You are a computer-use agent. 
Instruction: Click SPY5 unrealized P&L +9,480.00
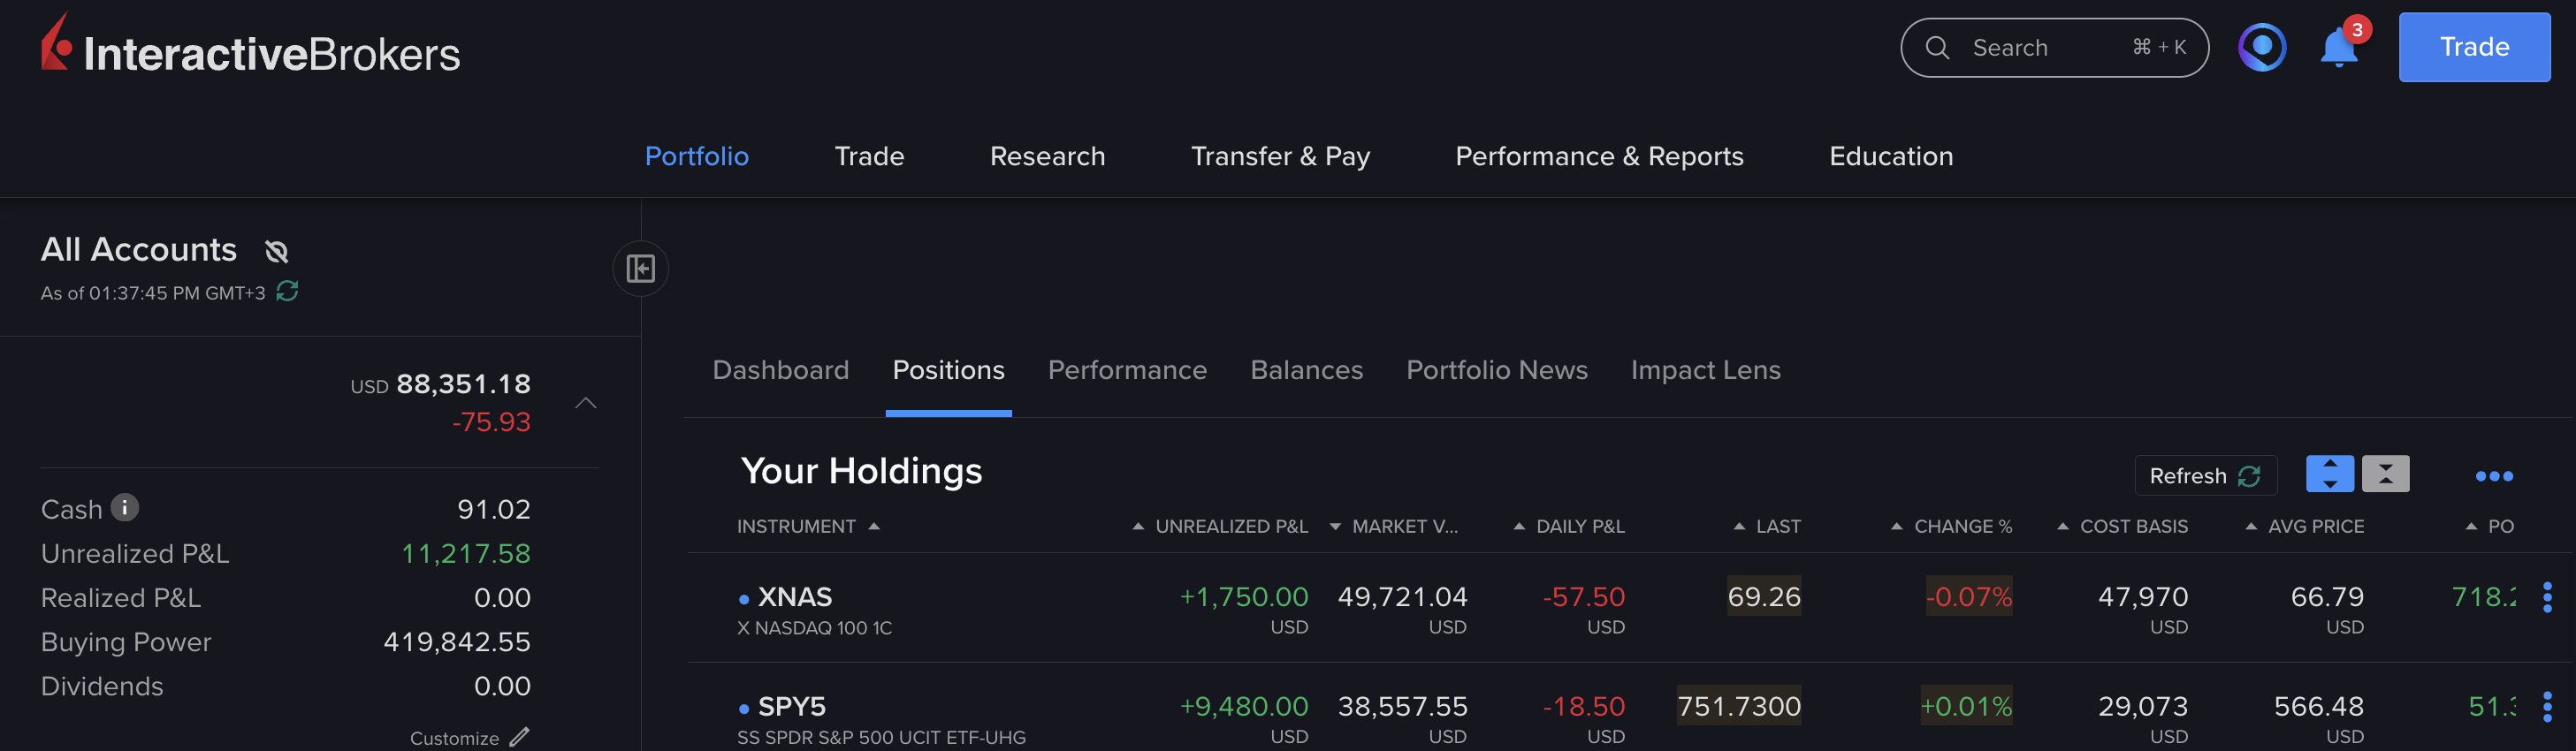click(x=1244, y=706)
